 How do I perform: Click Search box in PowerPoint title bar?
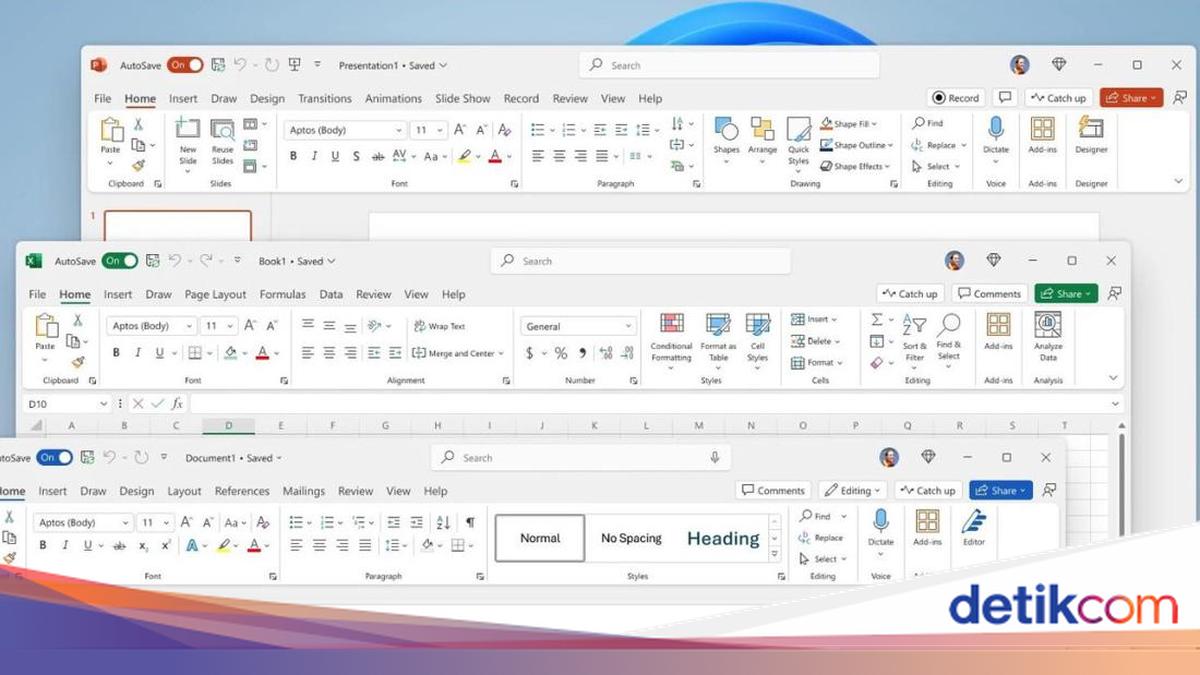[x=729, y=65]
